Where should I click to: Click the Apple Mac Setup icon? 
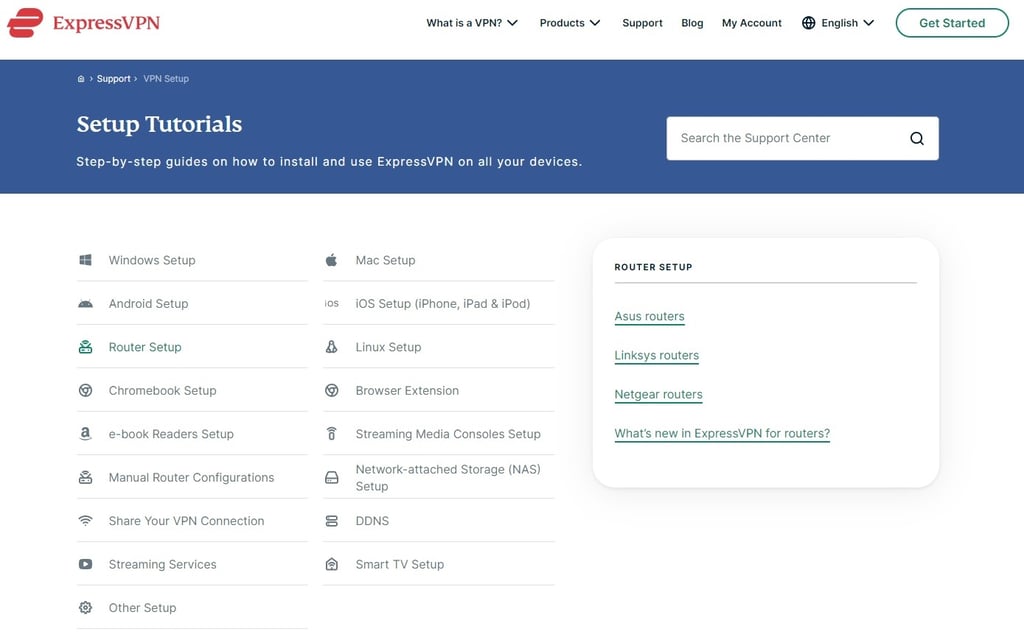click(x=332, y=260)
